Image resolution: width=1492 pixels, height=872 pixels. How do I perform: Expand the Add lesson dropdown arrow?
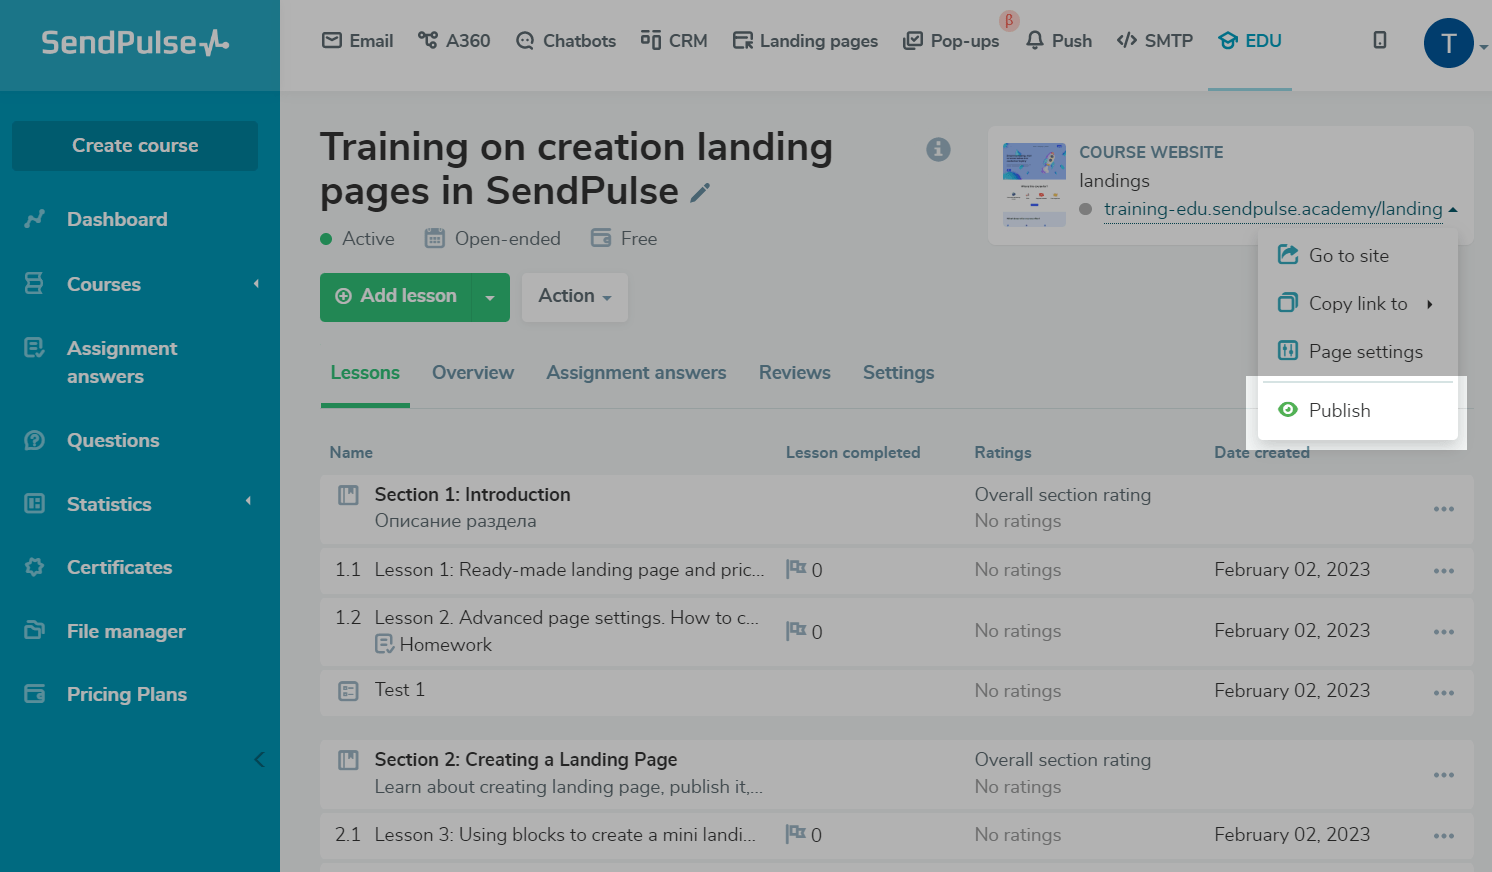tap(490, 297)
